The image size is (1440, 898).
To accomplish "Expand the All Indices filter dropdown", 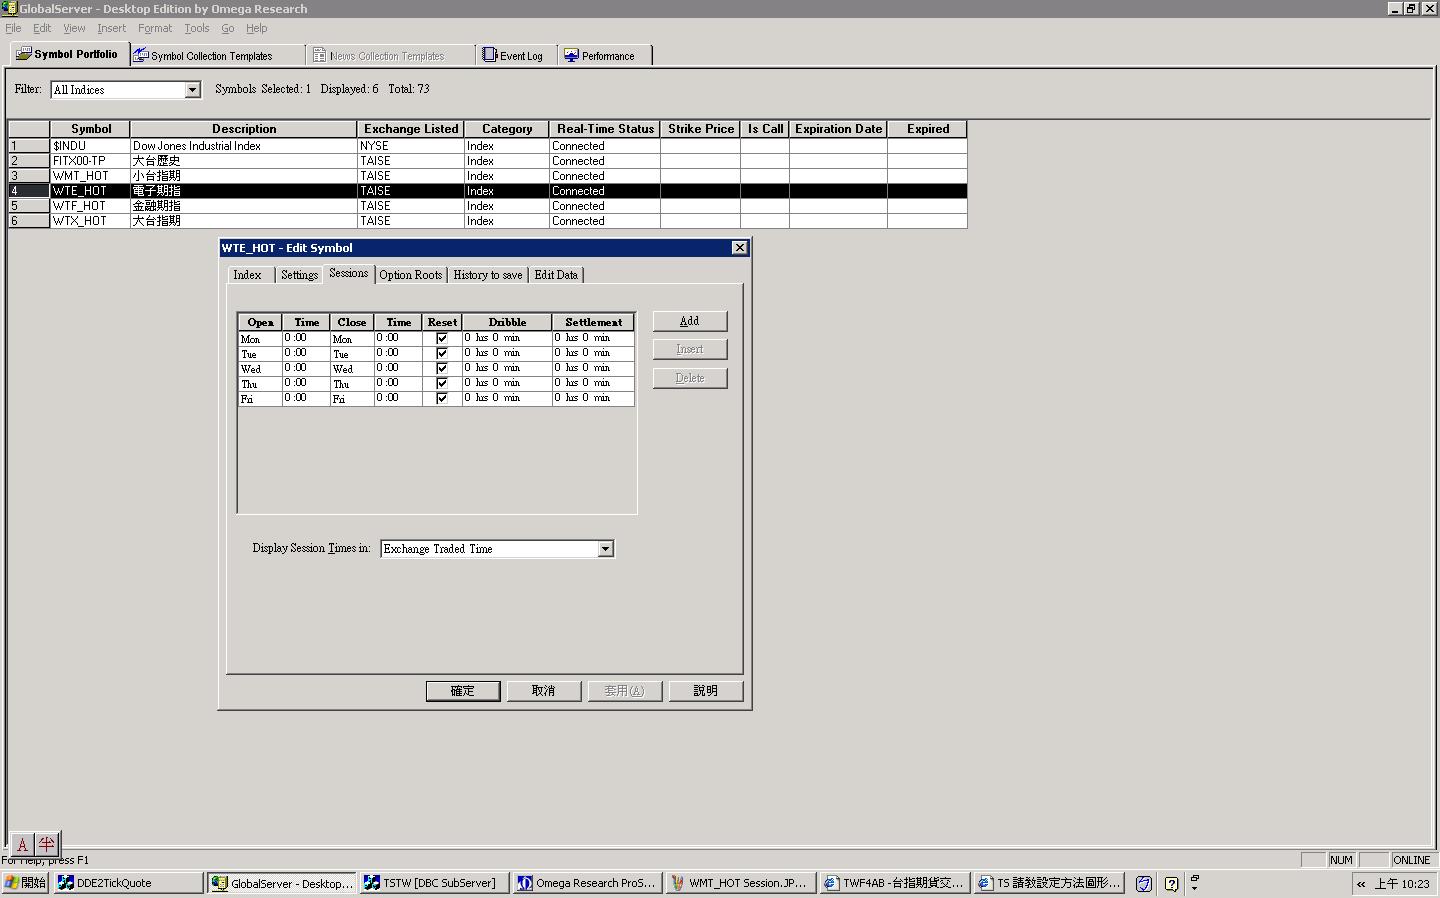I will pos(192,90).
